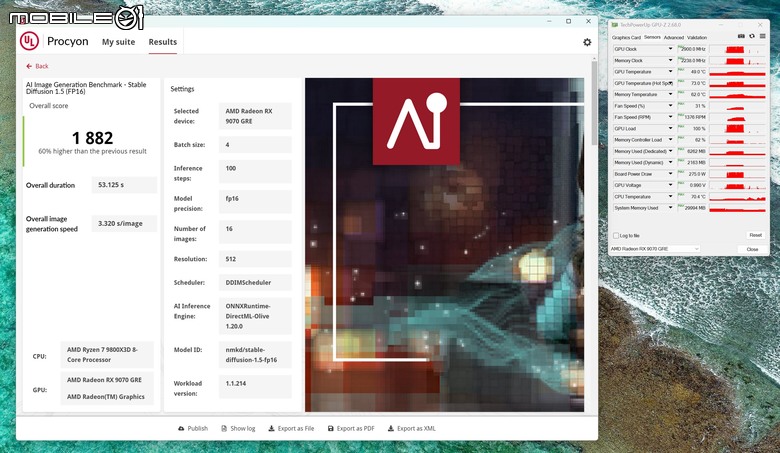
Task: Open Procyon settings gear icon
Action: point(587,42)
